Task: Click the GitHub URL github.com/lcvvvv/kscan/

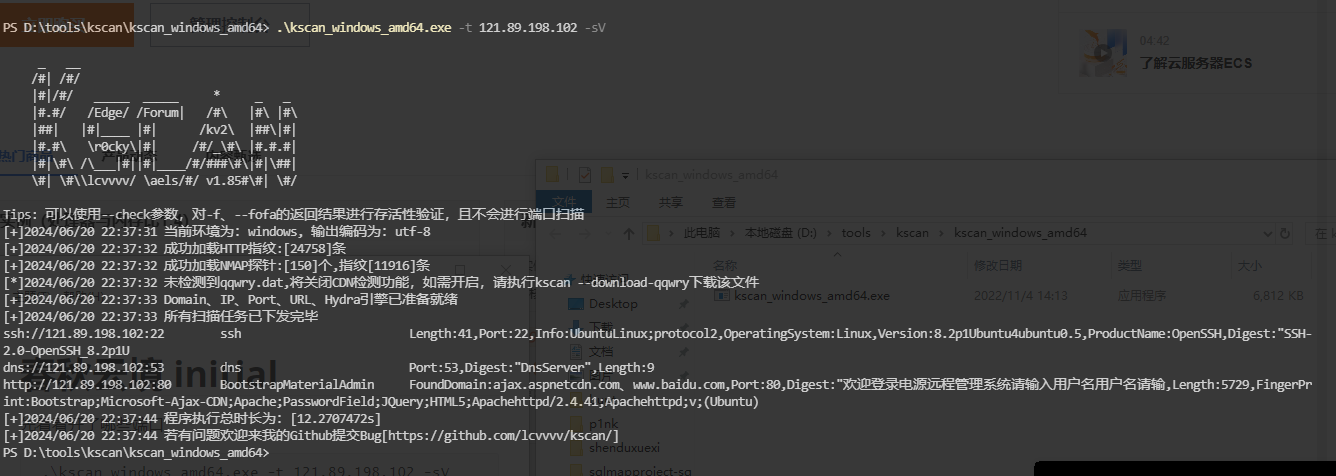Action: (x=501, y=435)
